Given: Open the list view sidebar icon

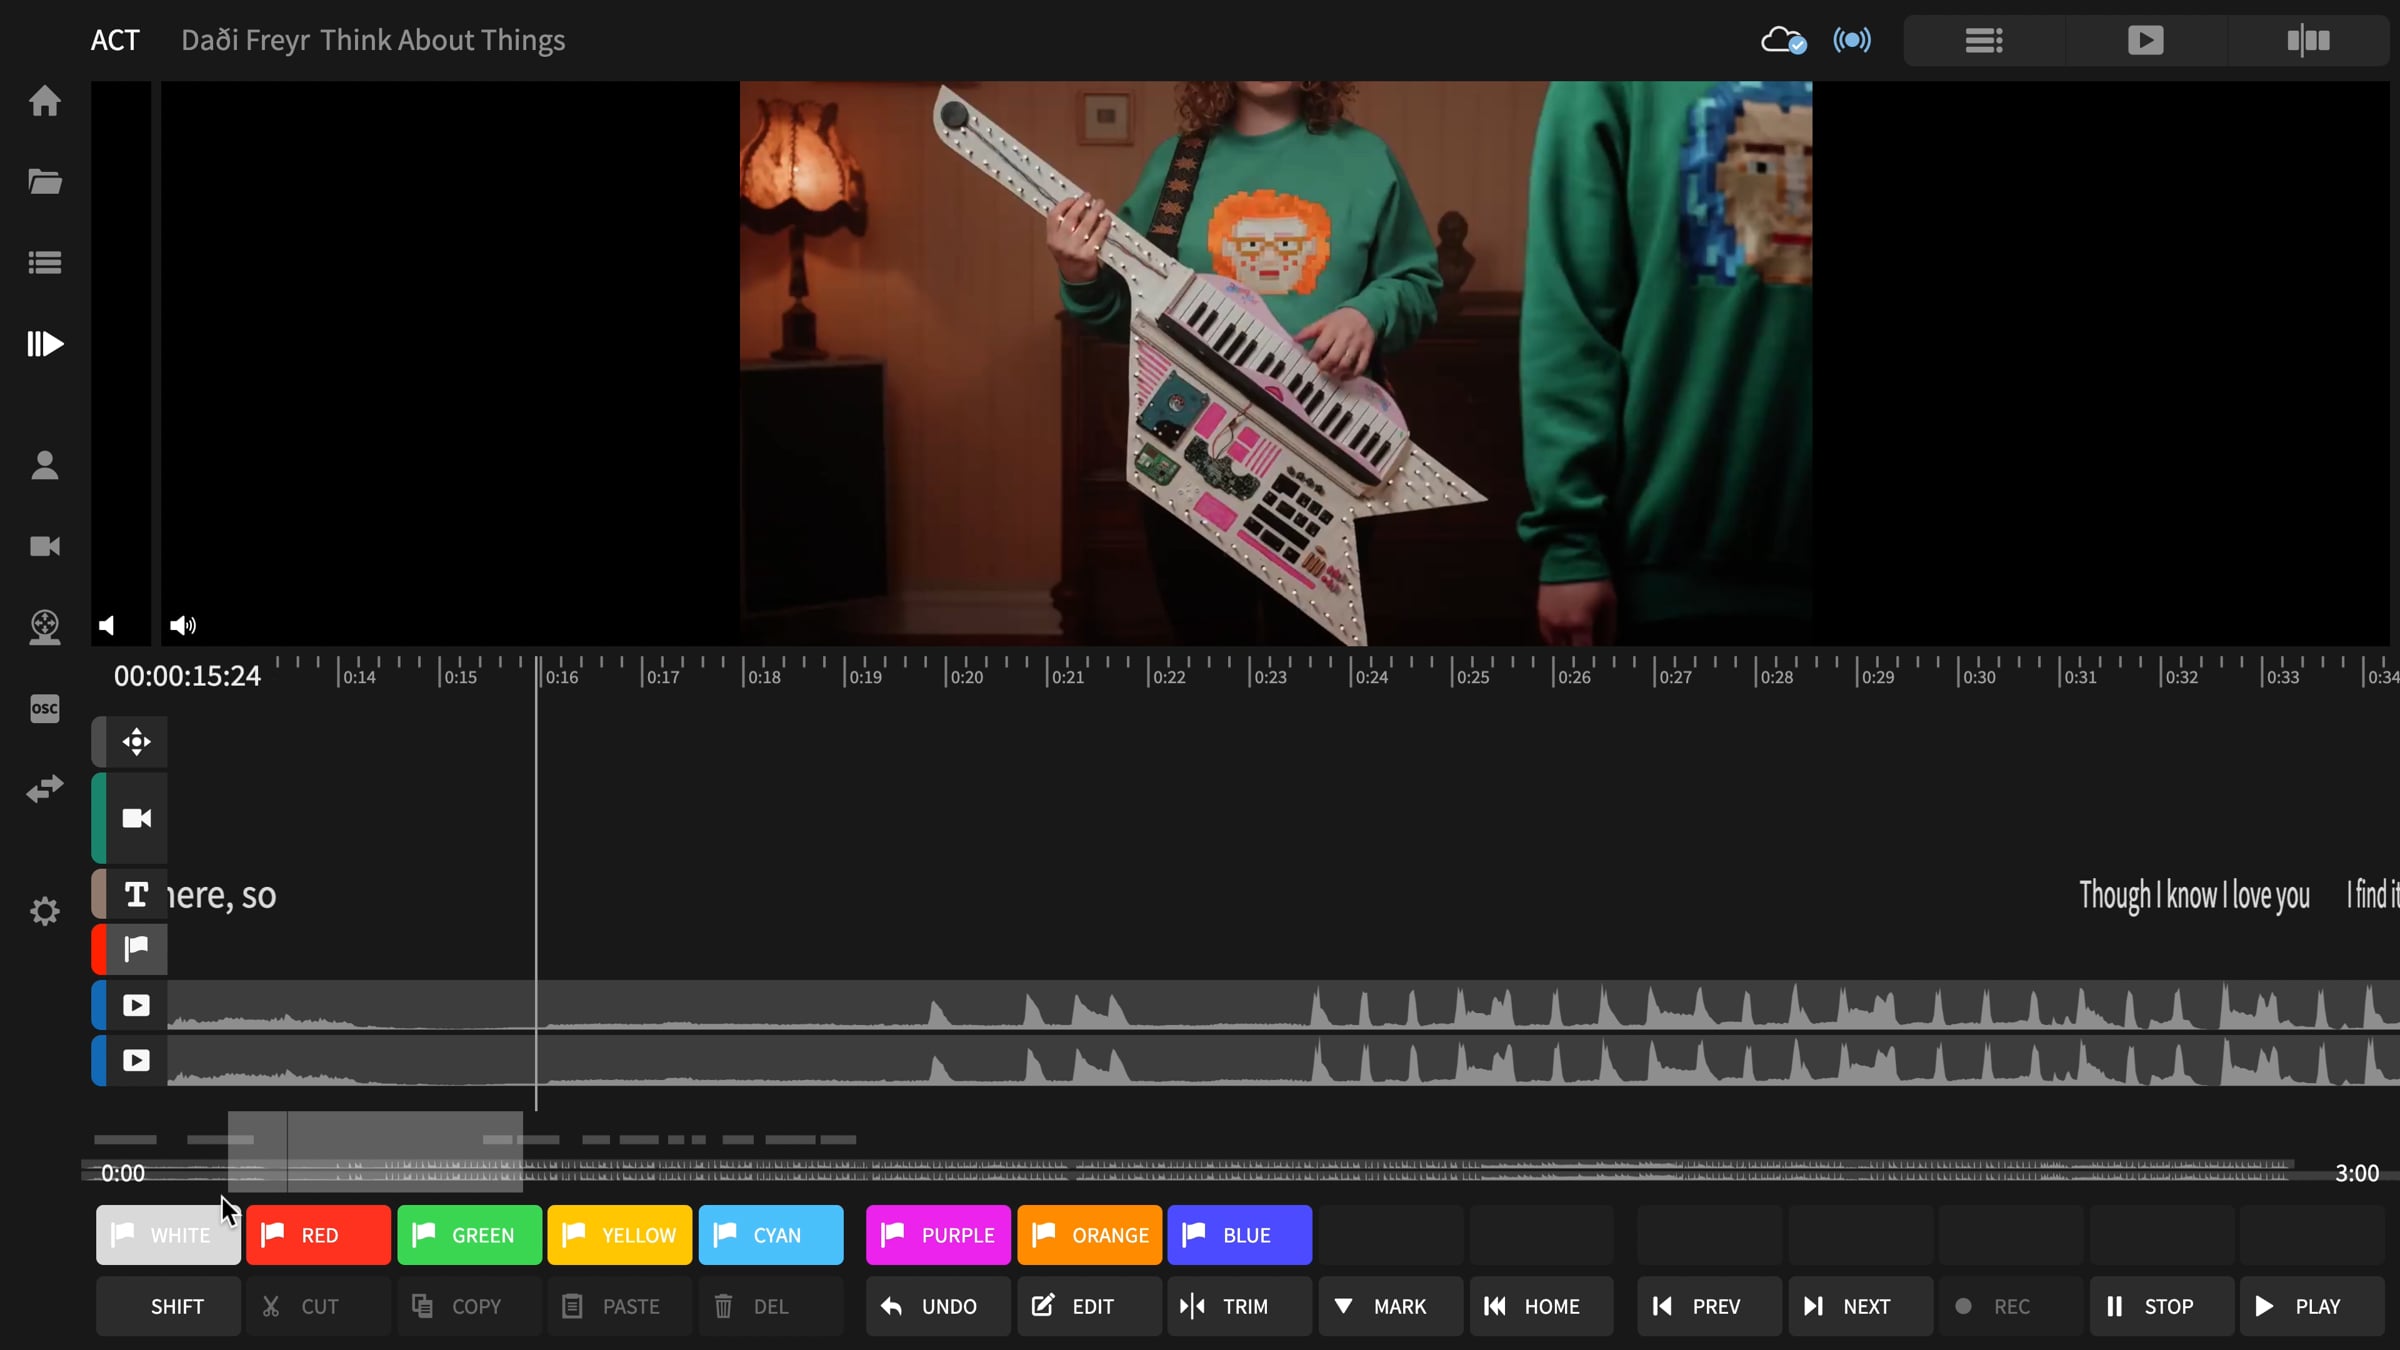Looking at the screenshot, I should (x=44, y=263).
